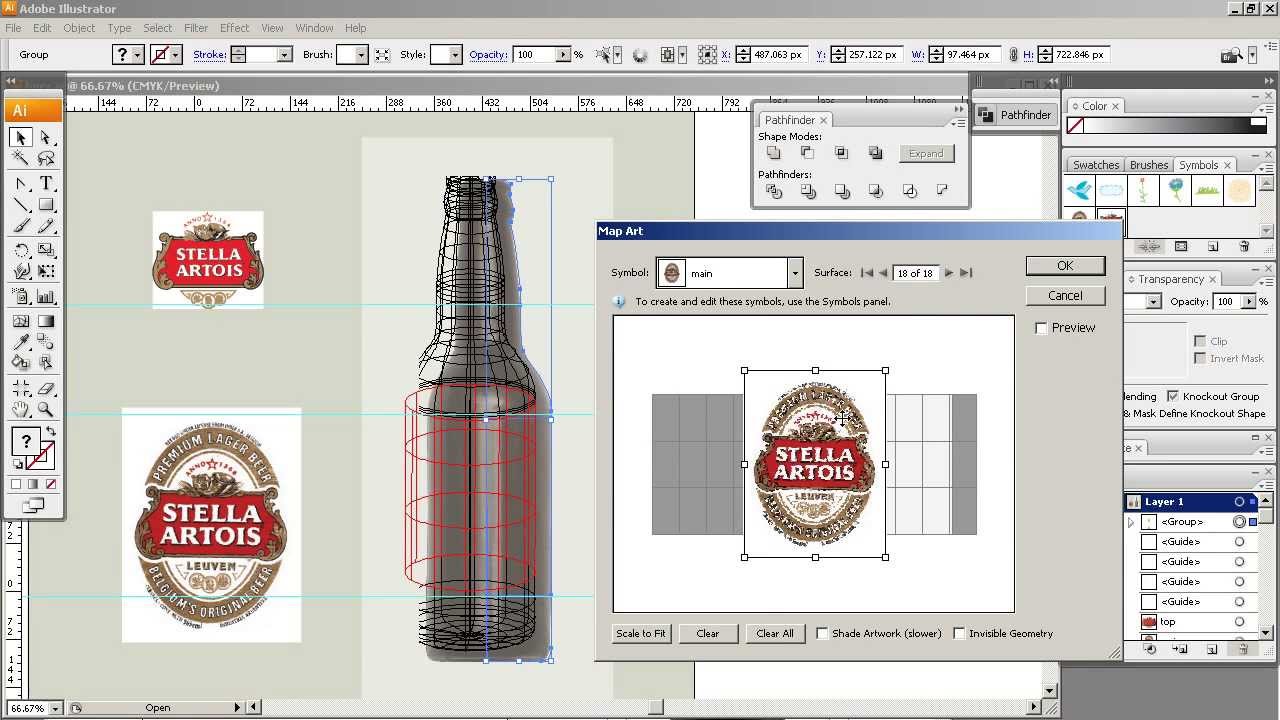Screen dimensions: 1280x720
Task: Select the Type tool
Action: coord(46,184)
